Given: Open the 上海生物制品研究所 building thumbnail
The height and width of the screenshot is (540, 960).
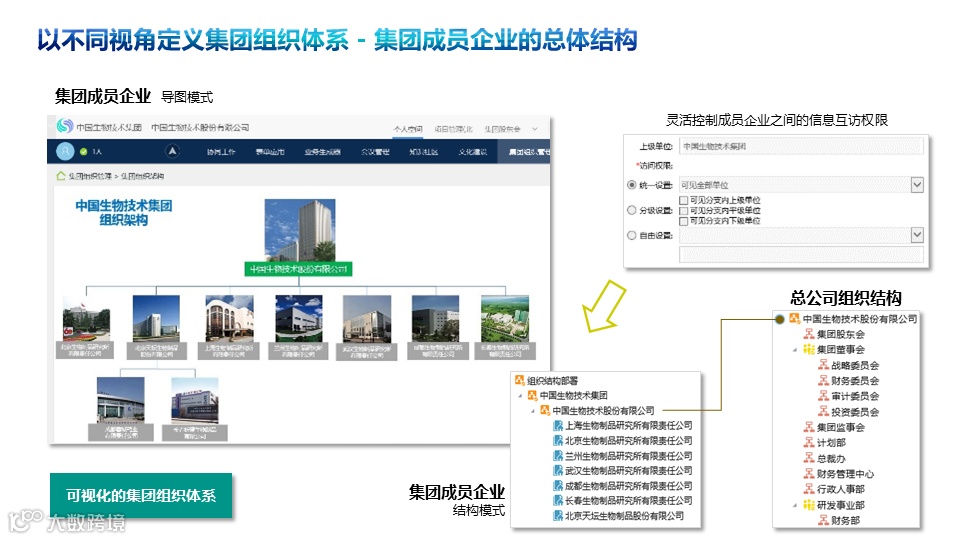Looking at the screenshot, I should tap(229, 318).
